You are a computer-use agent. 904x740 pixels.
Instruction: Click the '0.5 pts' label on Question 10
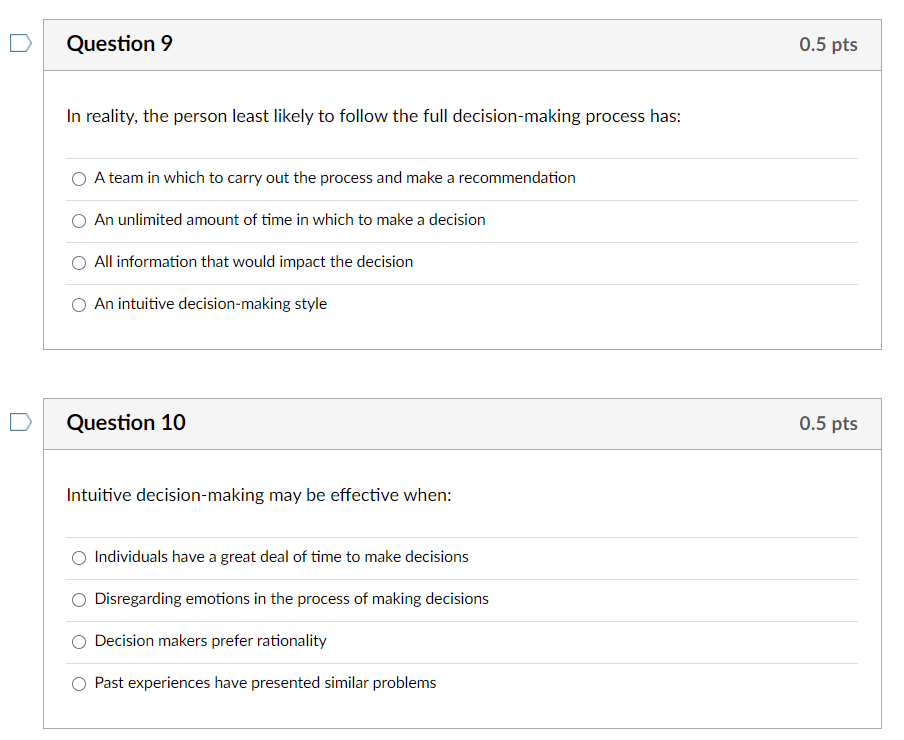pyautogui.click(x=828, y=423)
